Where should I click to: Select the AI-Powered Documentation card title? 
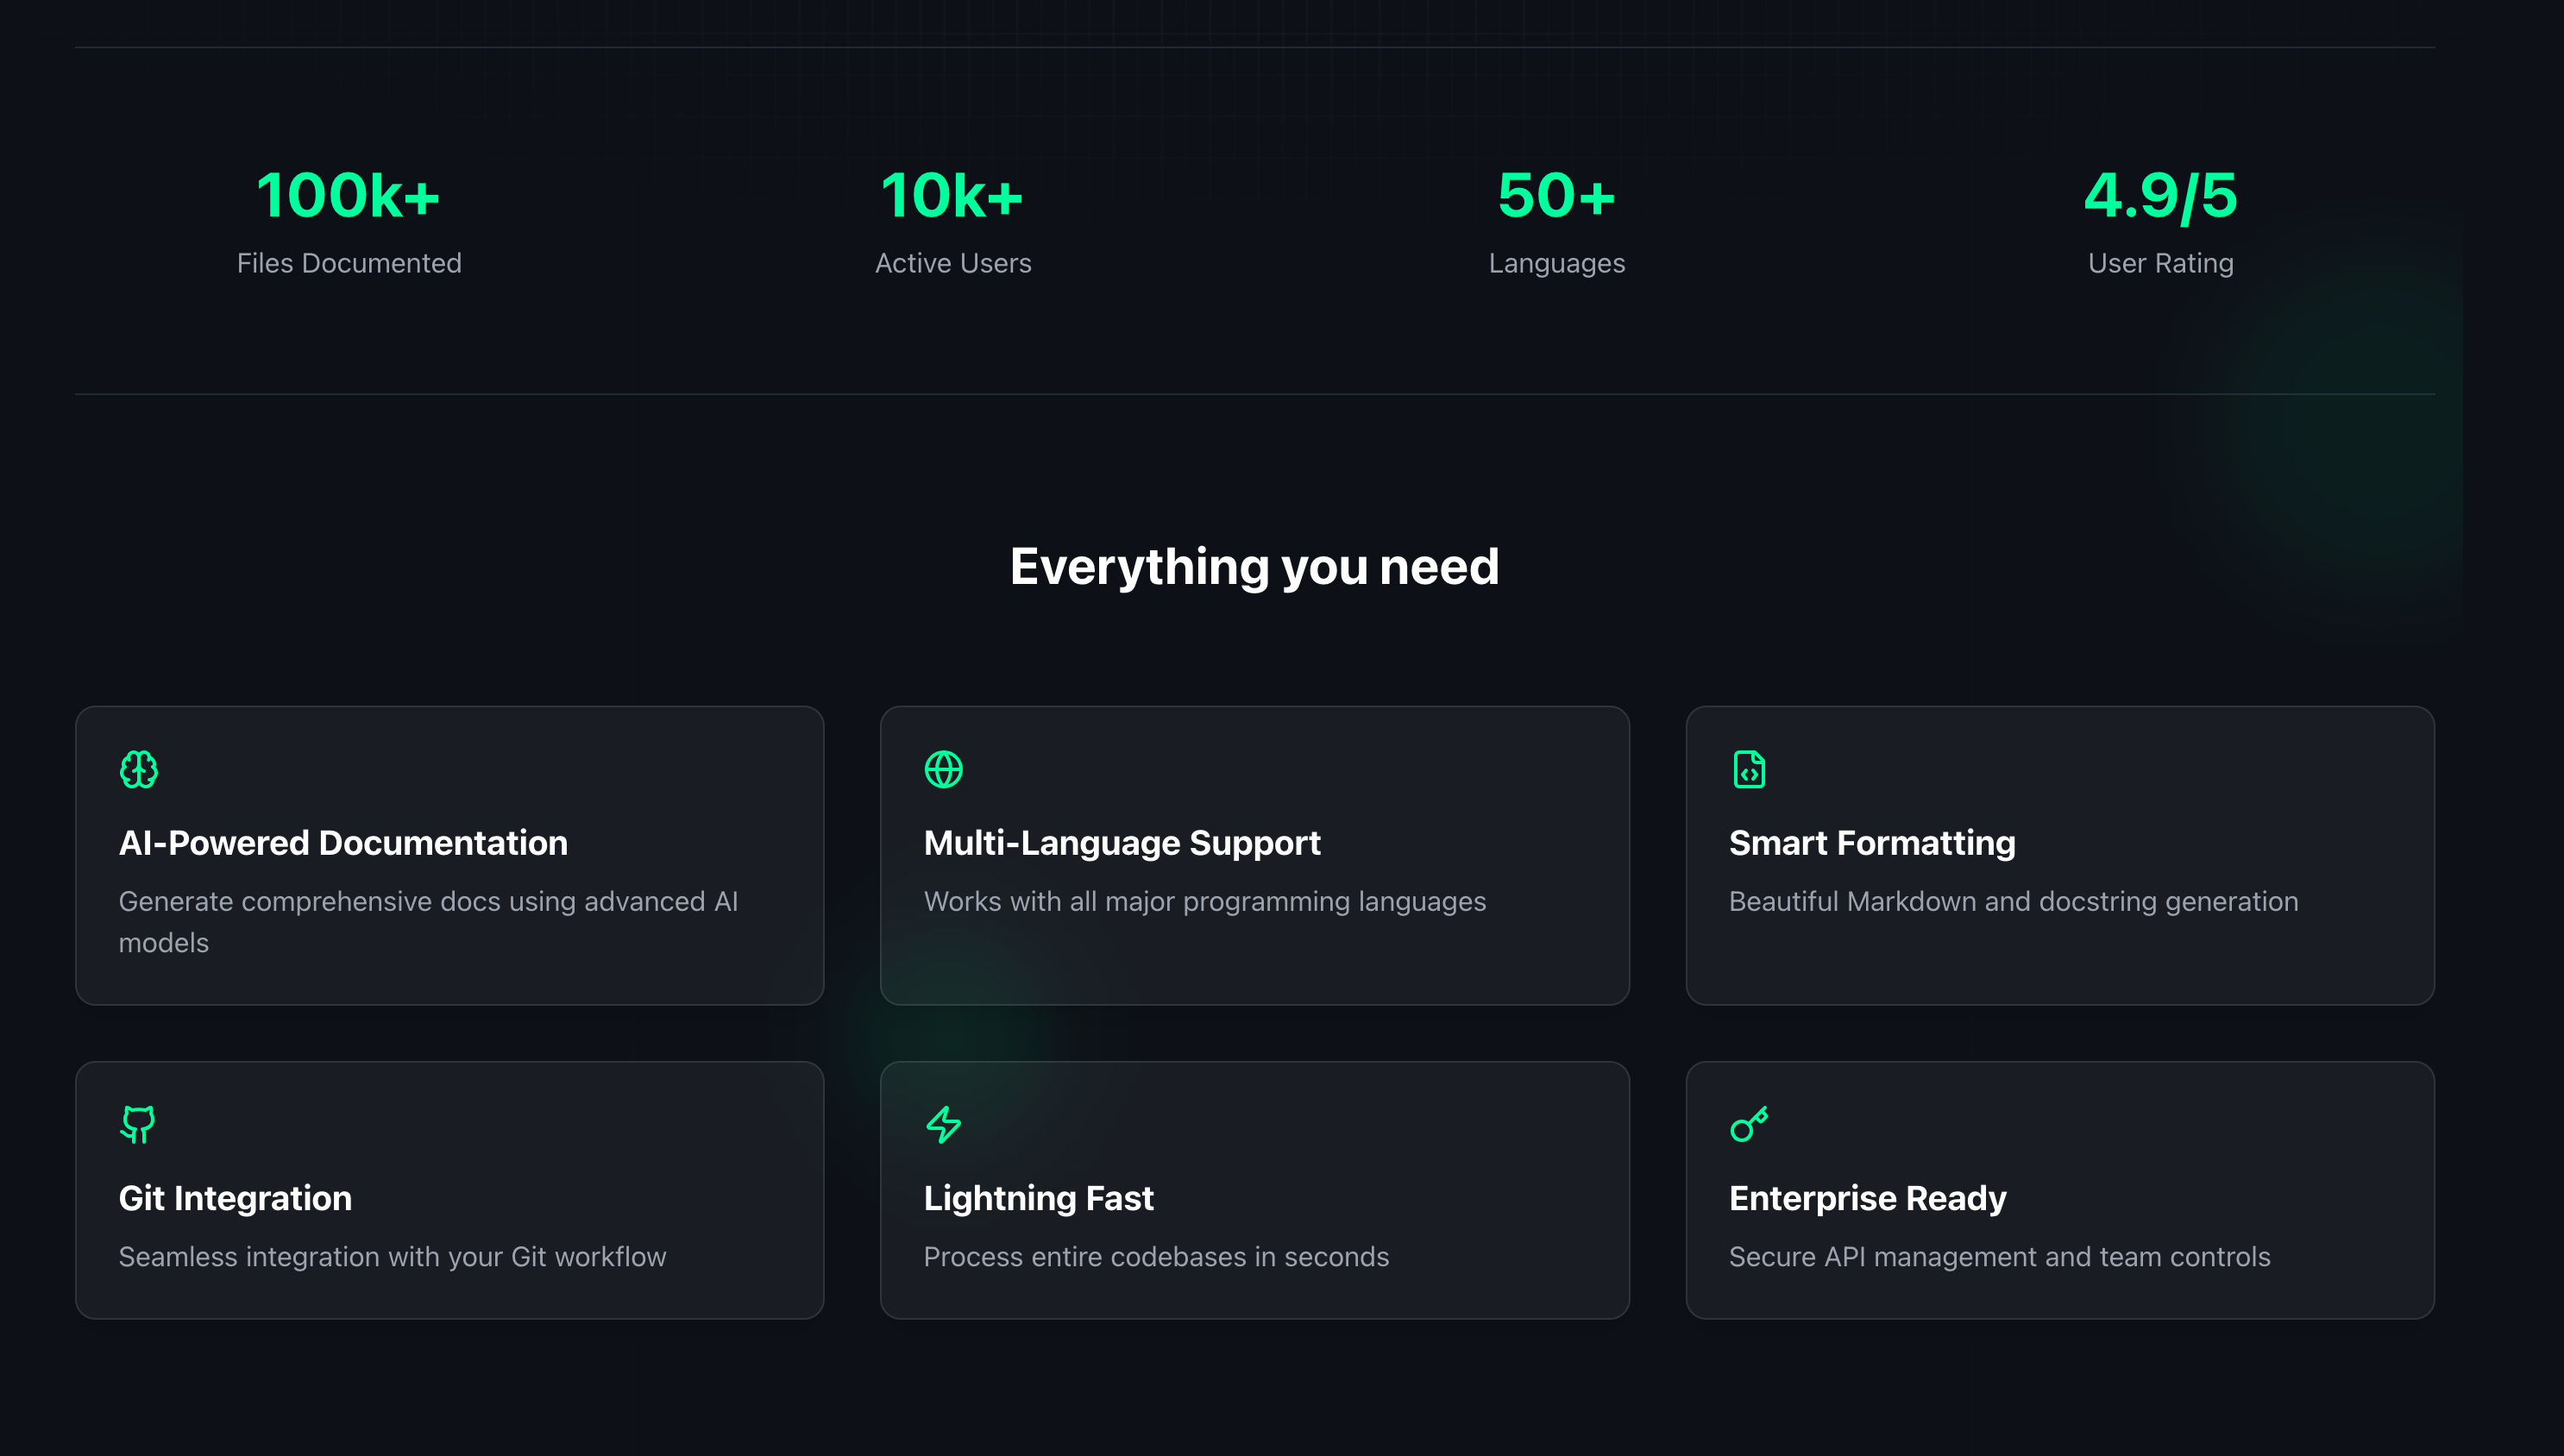(x=343, y=843)
